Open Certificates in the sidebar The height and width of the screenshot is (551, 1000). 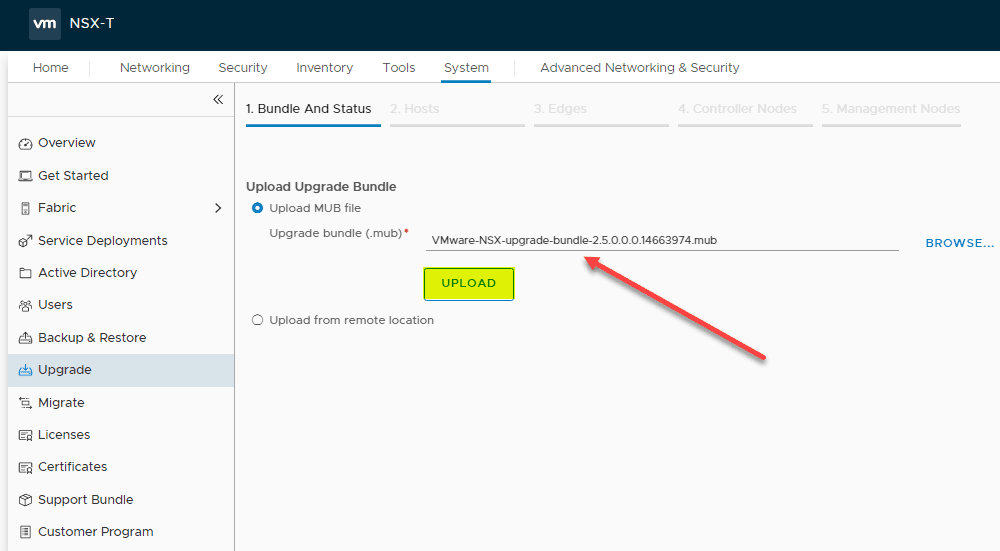tap(72, 467)
